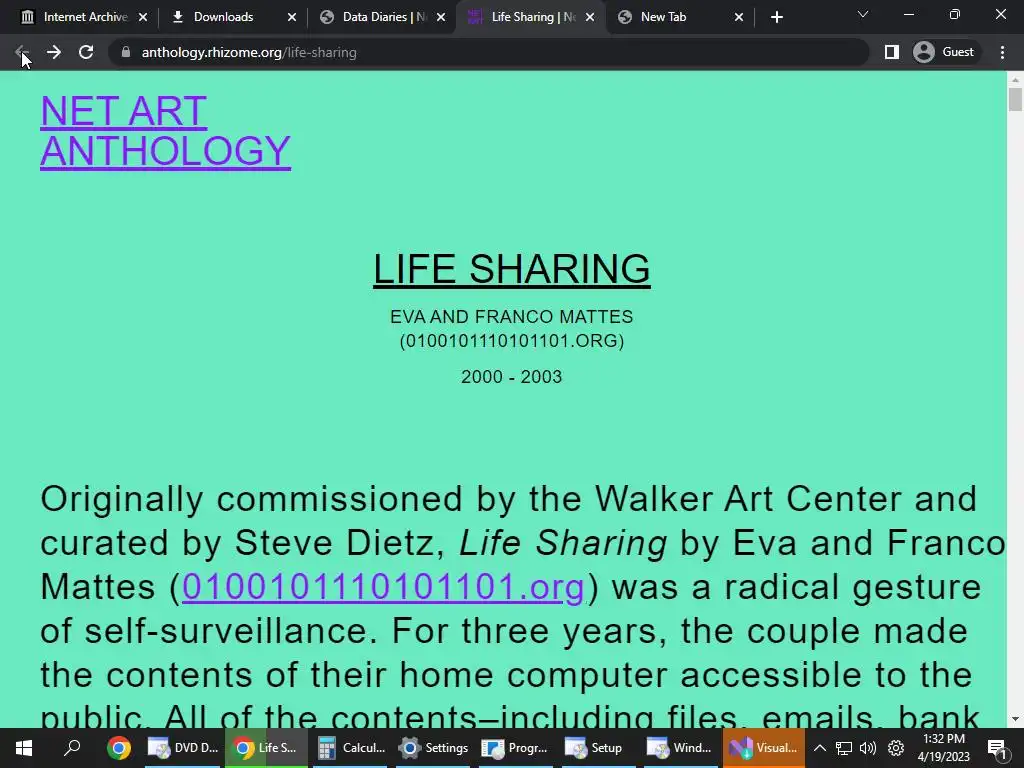Click the page scrollbar thumb
This screenshot has height=768, width=1024.
click(1015, 100)
